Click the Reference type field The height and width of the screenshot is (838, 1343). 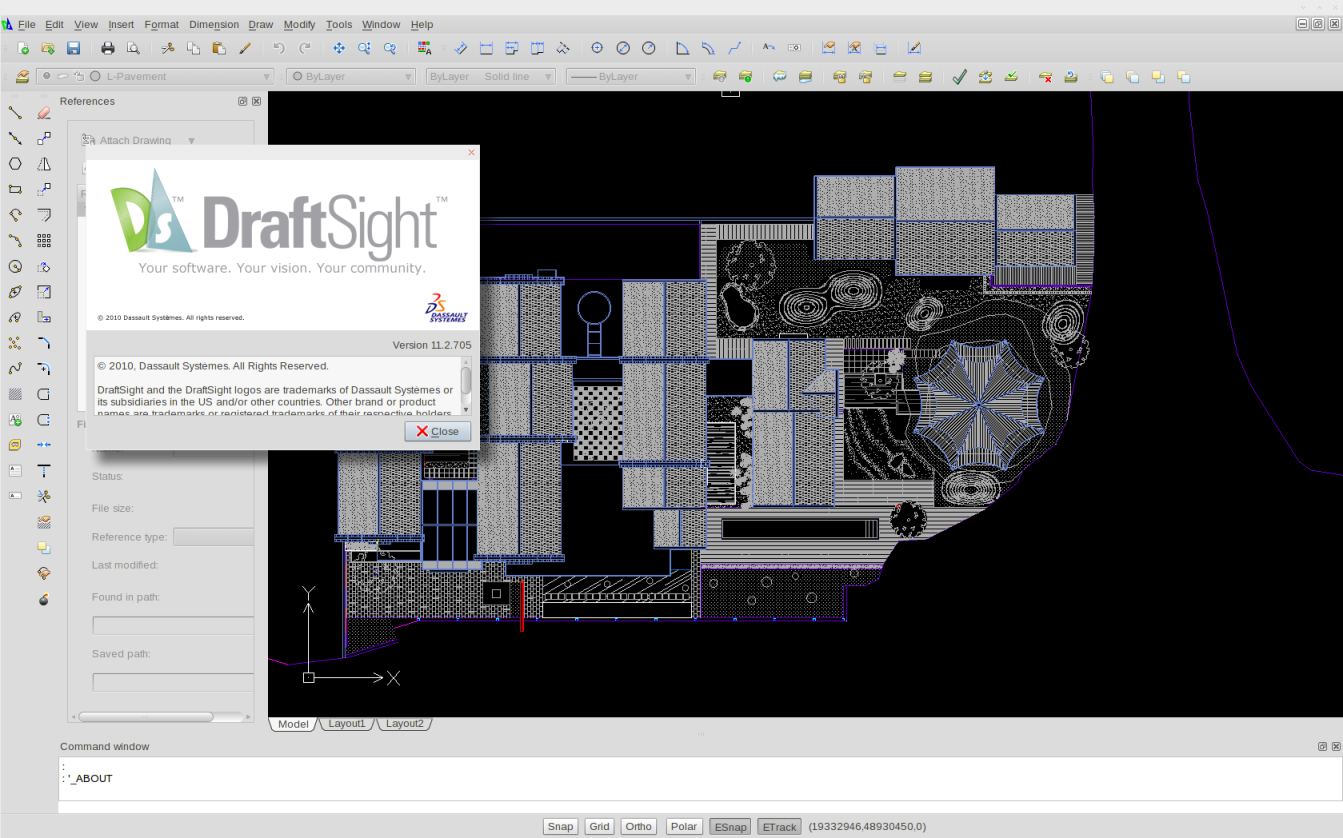[213, 537]
